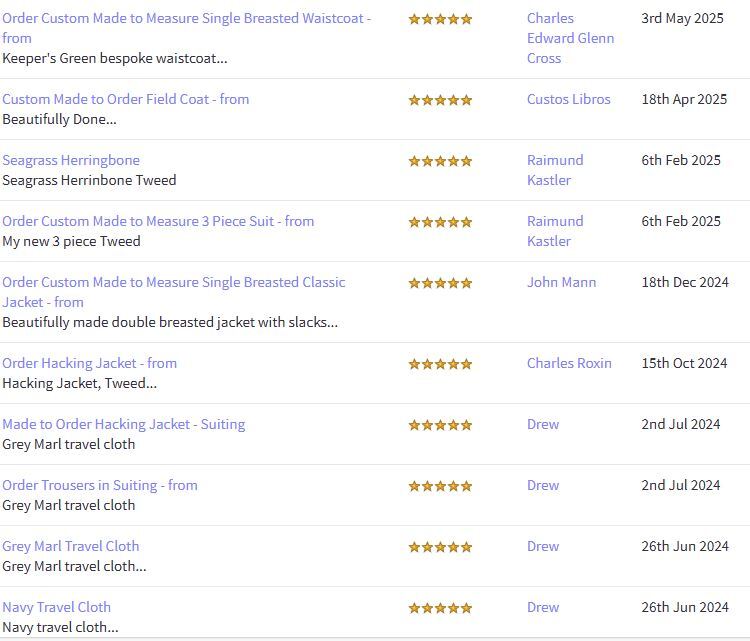Viewport: 750px width, 641px height.
Task: Open the Charles Roxin reviewer link
Action: [x=569, y=363]
